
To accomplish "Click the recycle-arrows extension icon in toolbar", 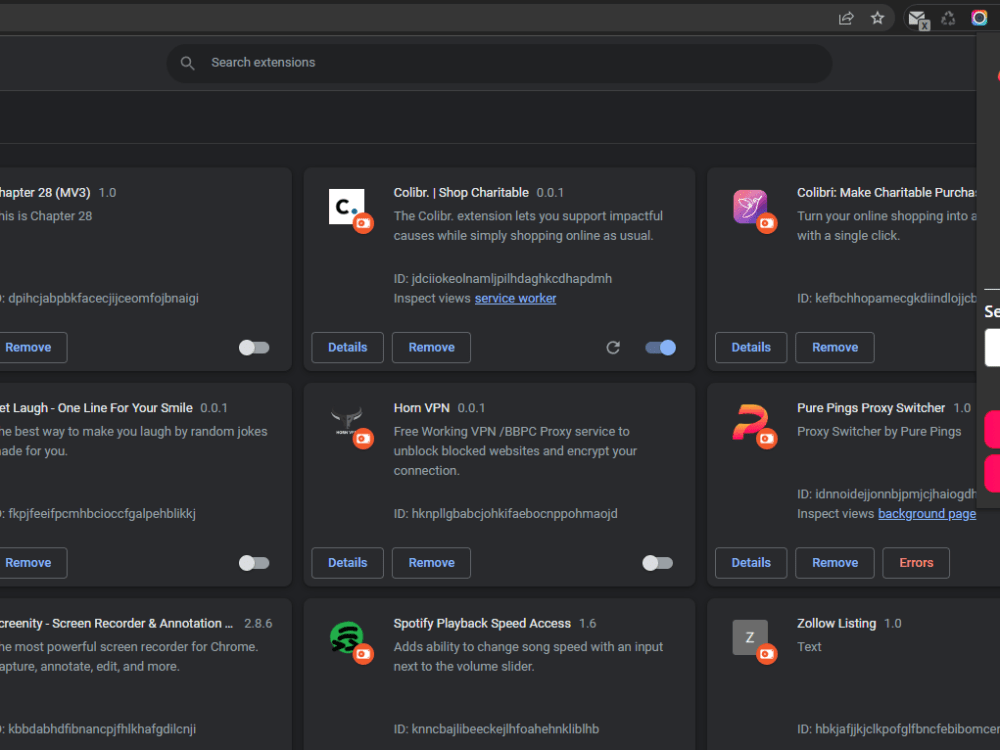I will pos(948,18).
